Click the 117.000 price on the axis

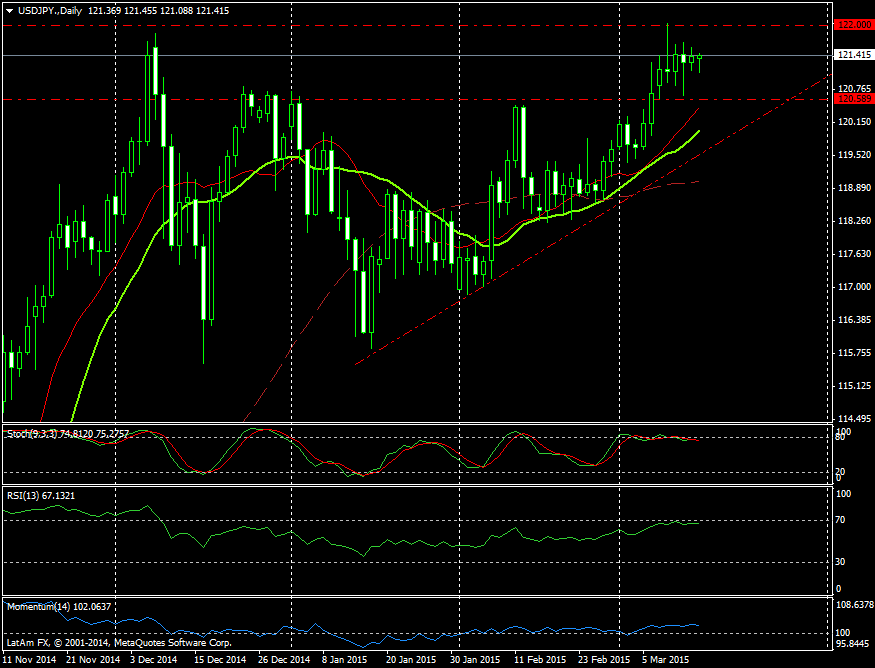(851, 287)
